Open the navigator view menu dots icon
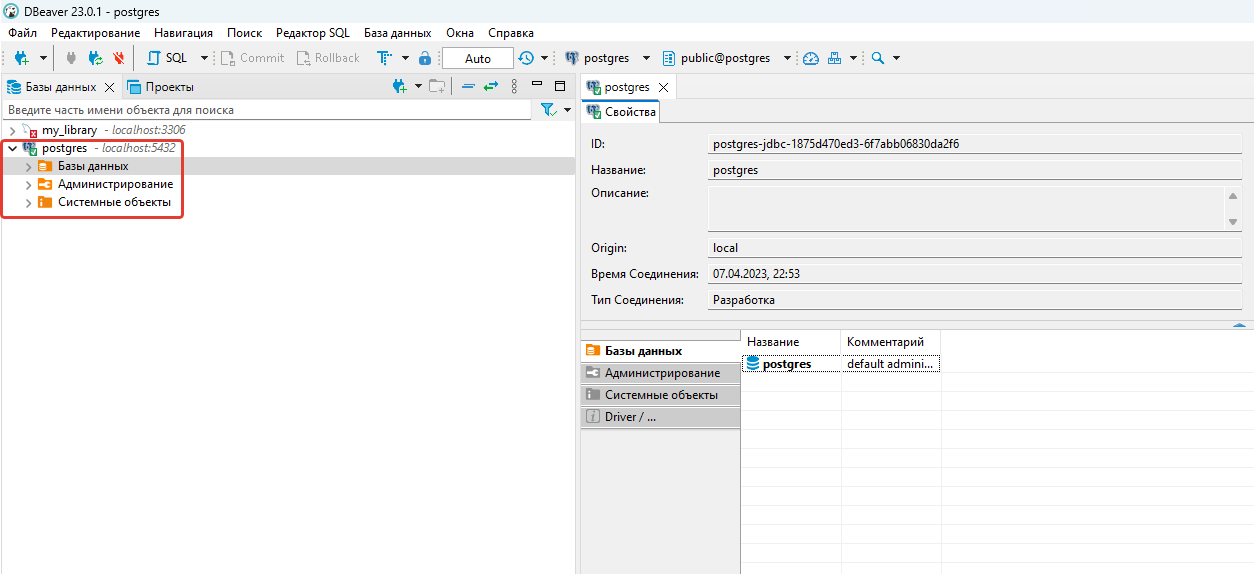1254x574 pixels. 514,86
